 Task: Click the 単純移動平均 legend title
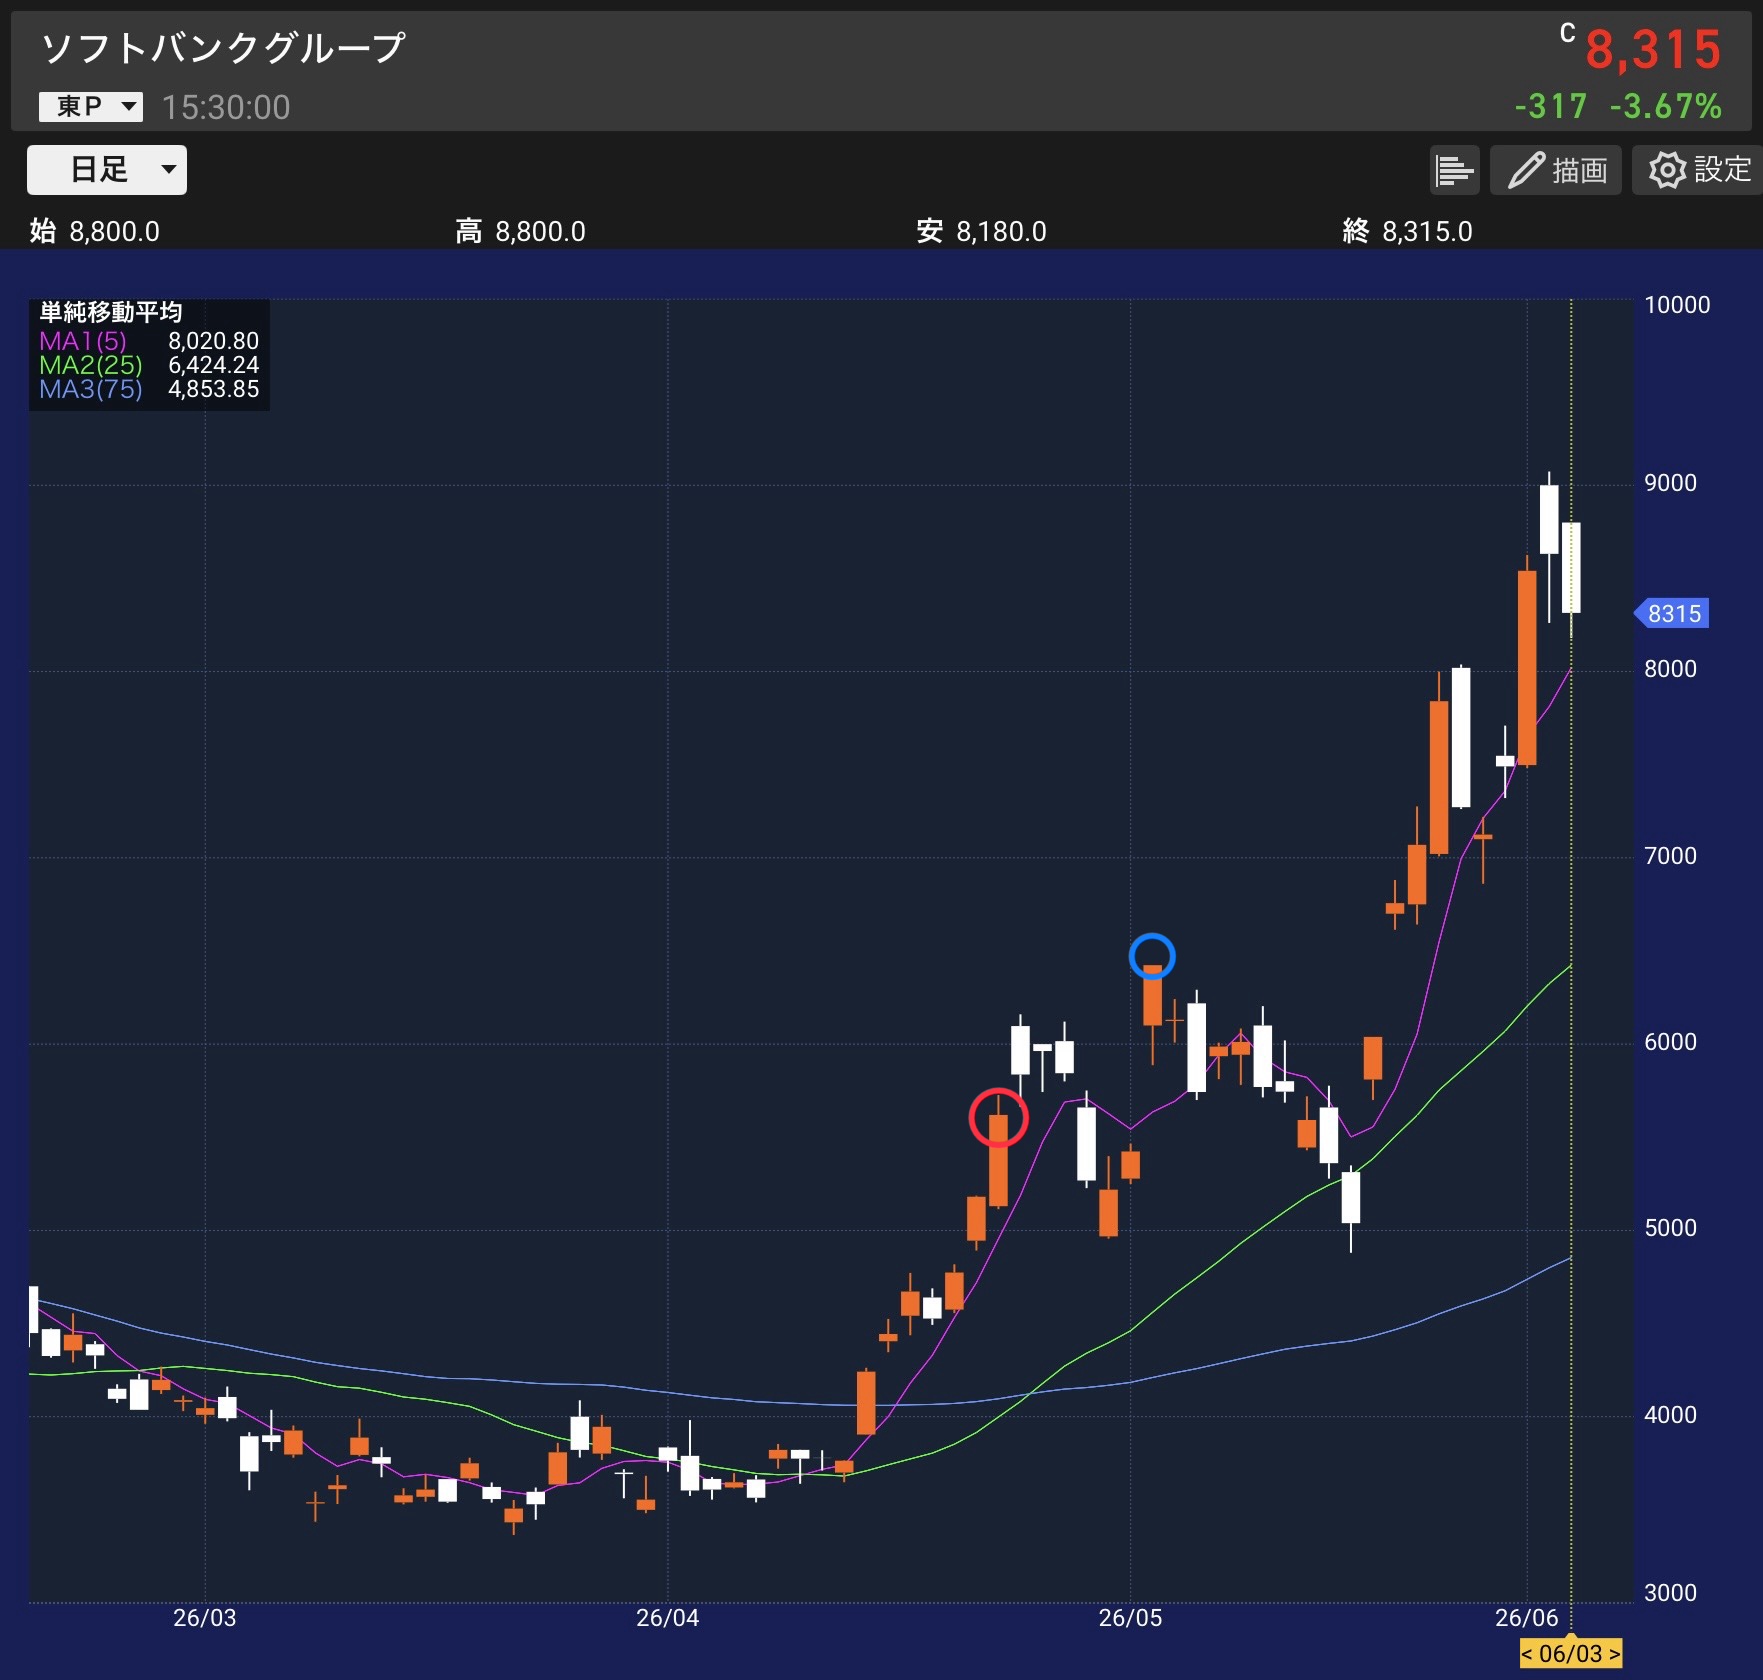click(x=110, y=313)
